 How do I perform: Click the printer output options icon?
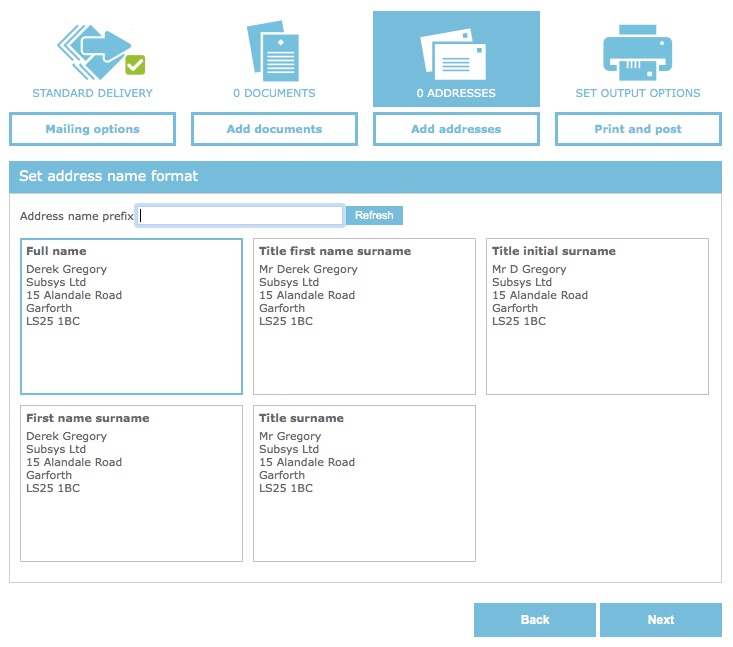[x=638, y=52]
